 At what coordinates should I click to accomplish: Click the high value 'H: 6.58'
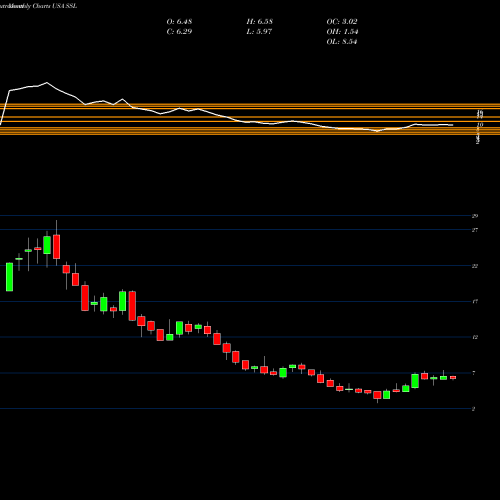tap(260, 22)
